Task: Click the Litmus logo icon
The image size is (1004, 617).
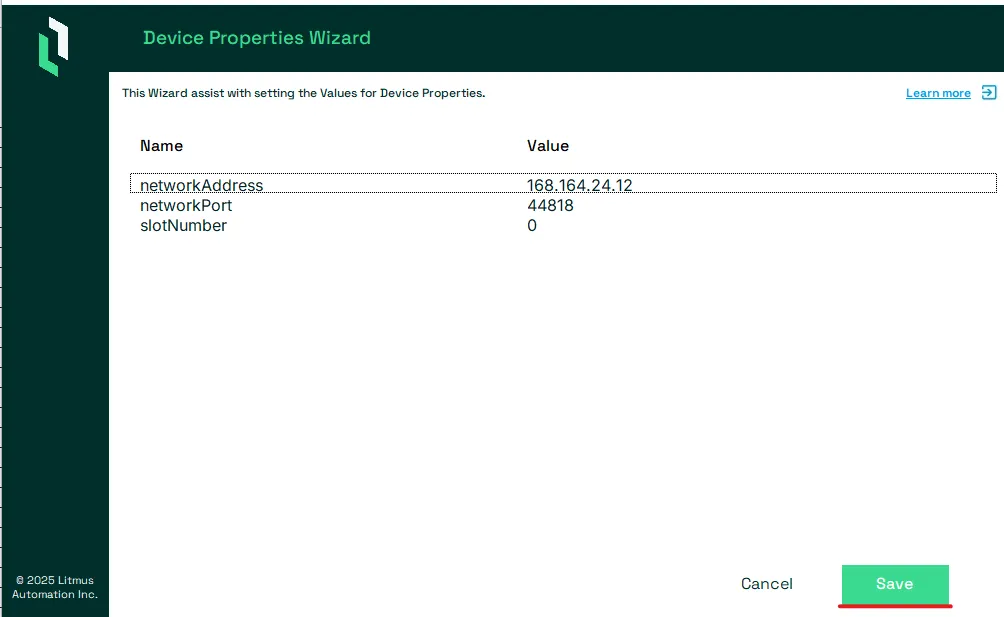Action: click(53, 47)
